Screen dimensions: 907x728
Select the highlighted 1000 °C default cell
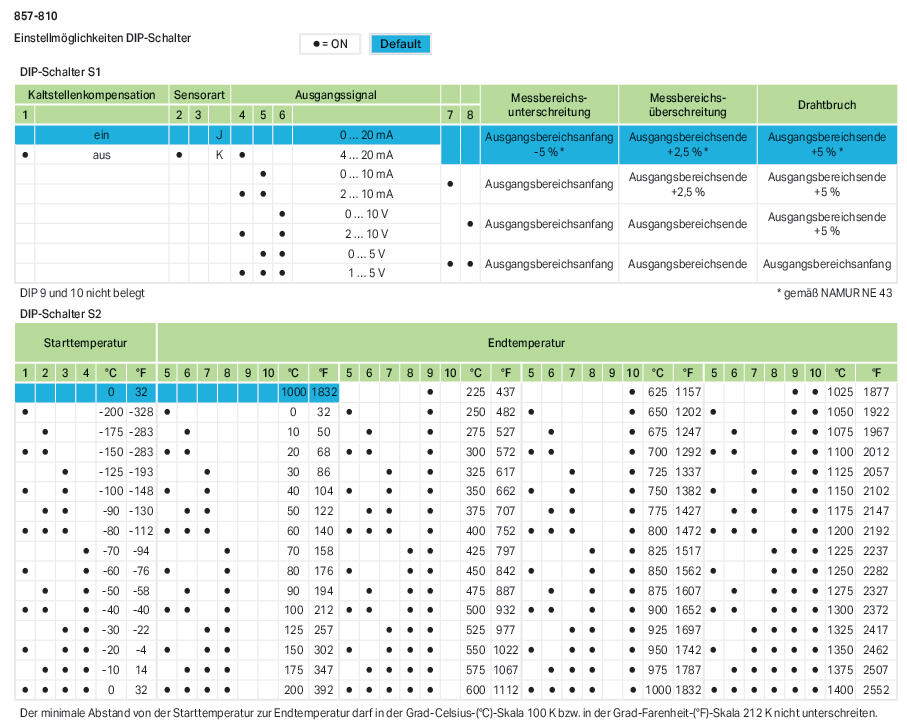point(293,392)
